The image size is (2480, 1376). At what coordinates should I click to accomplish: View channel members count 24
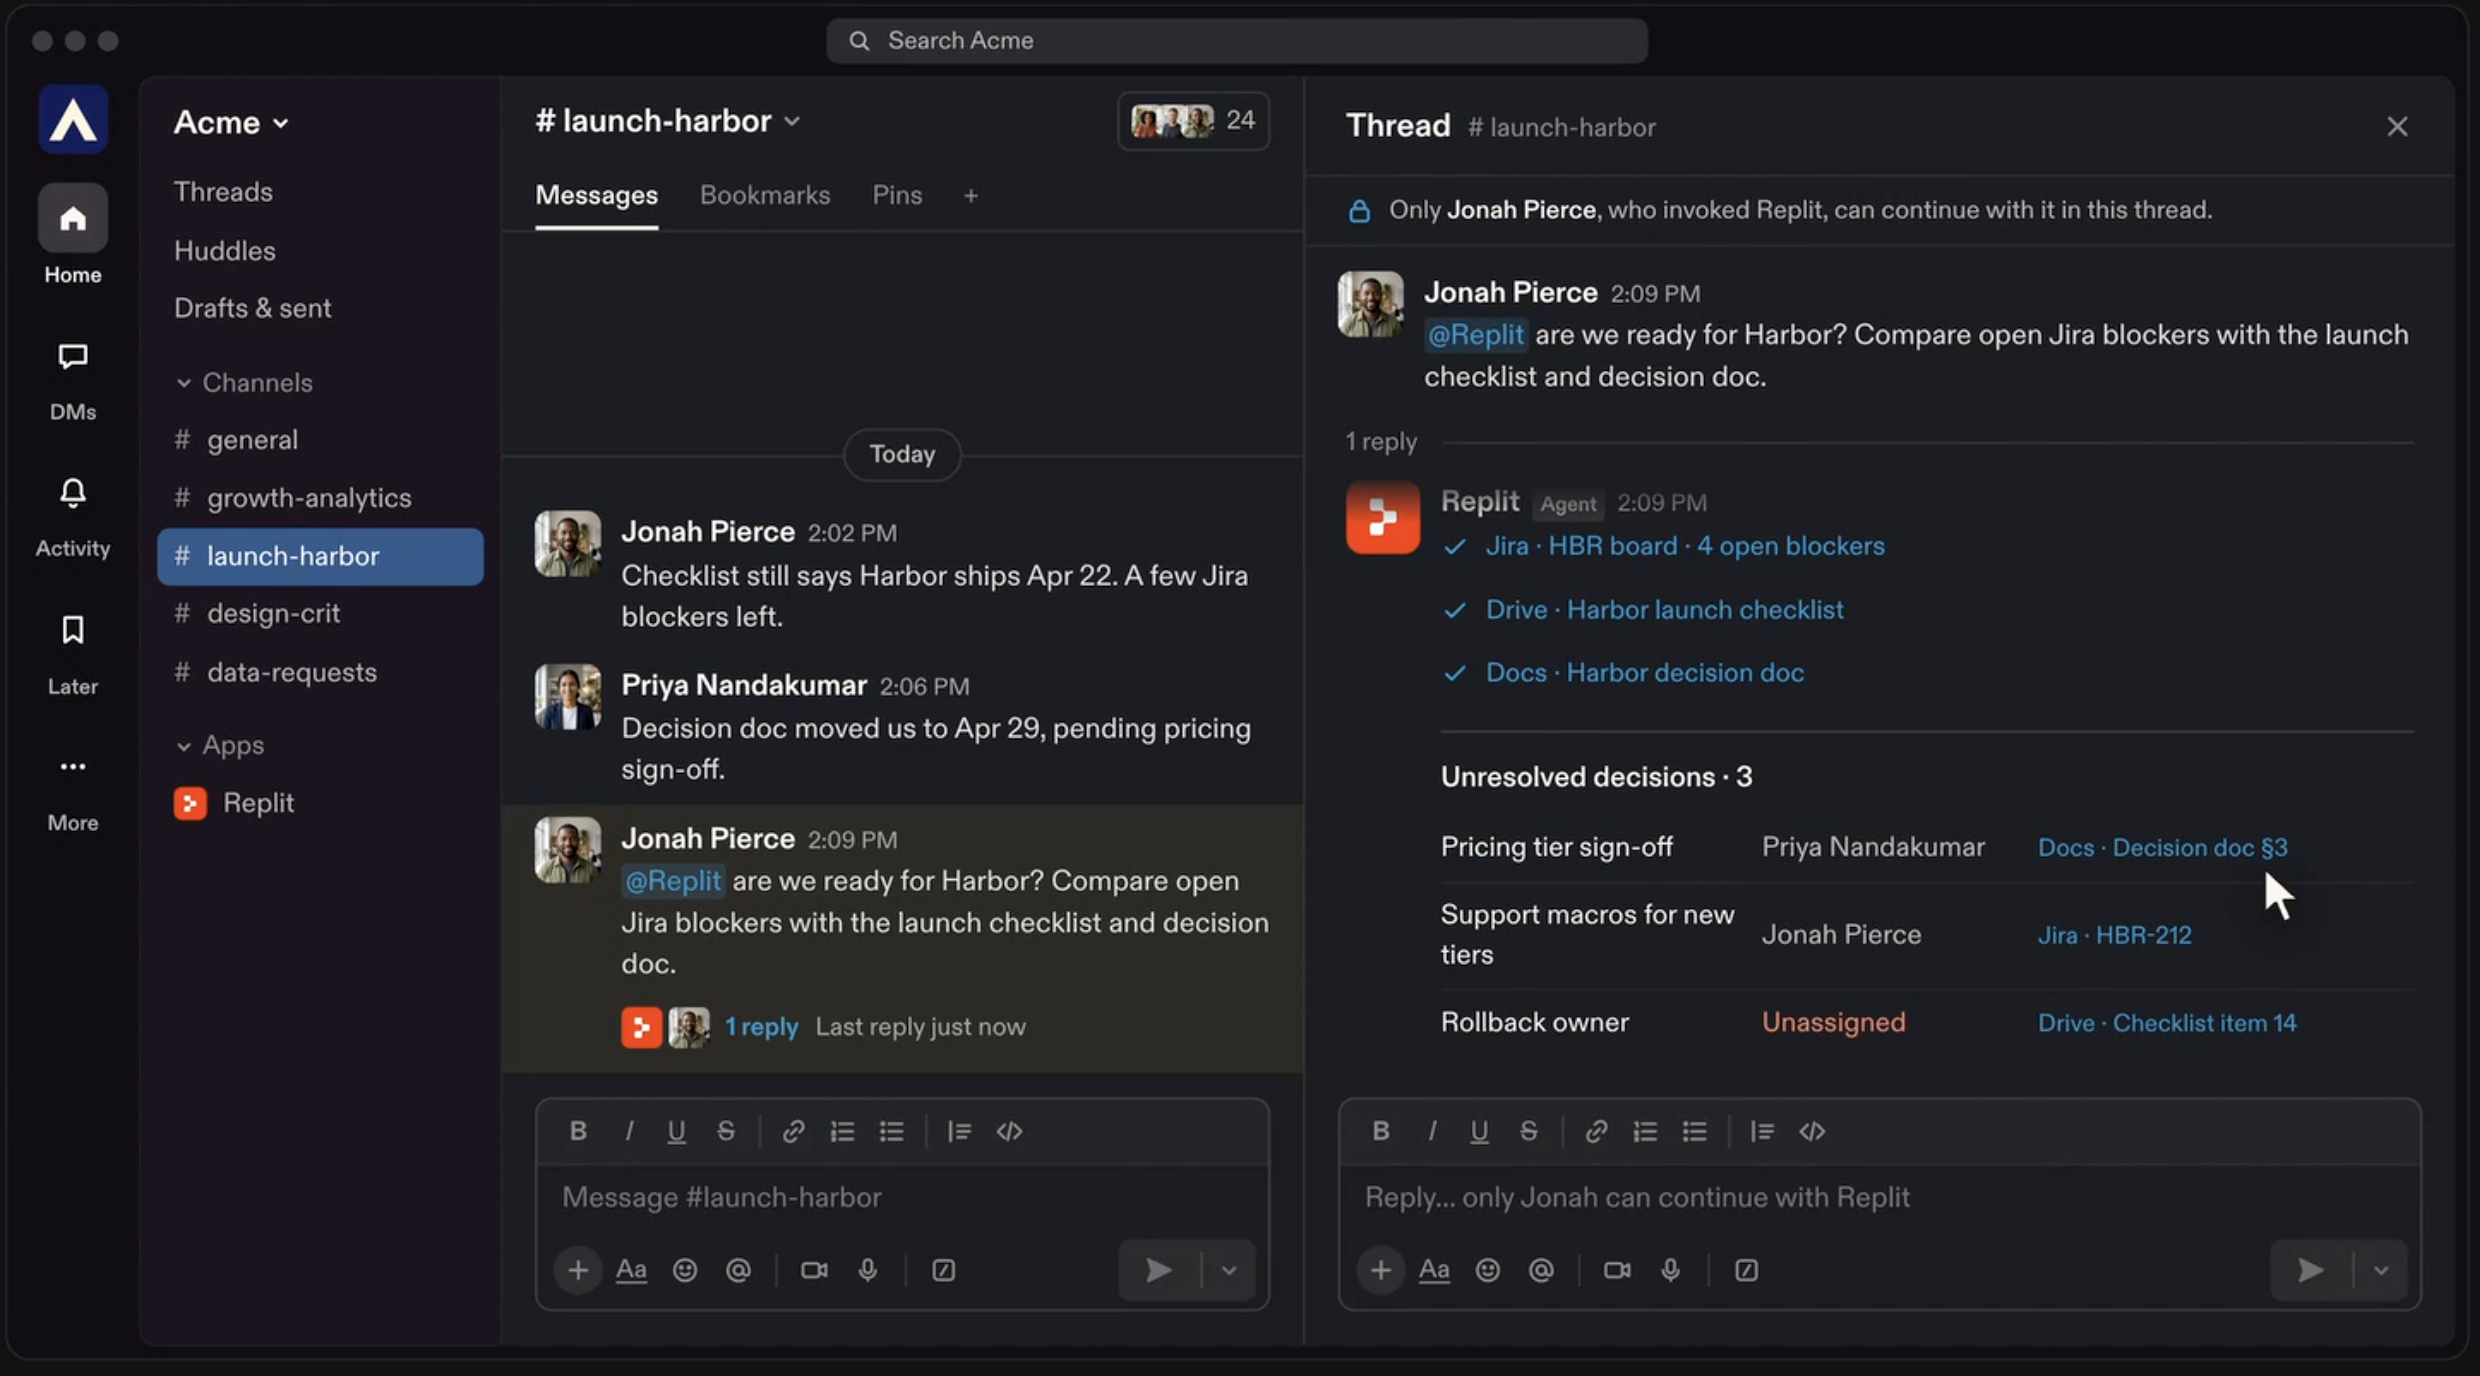[1193, 121]
